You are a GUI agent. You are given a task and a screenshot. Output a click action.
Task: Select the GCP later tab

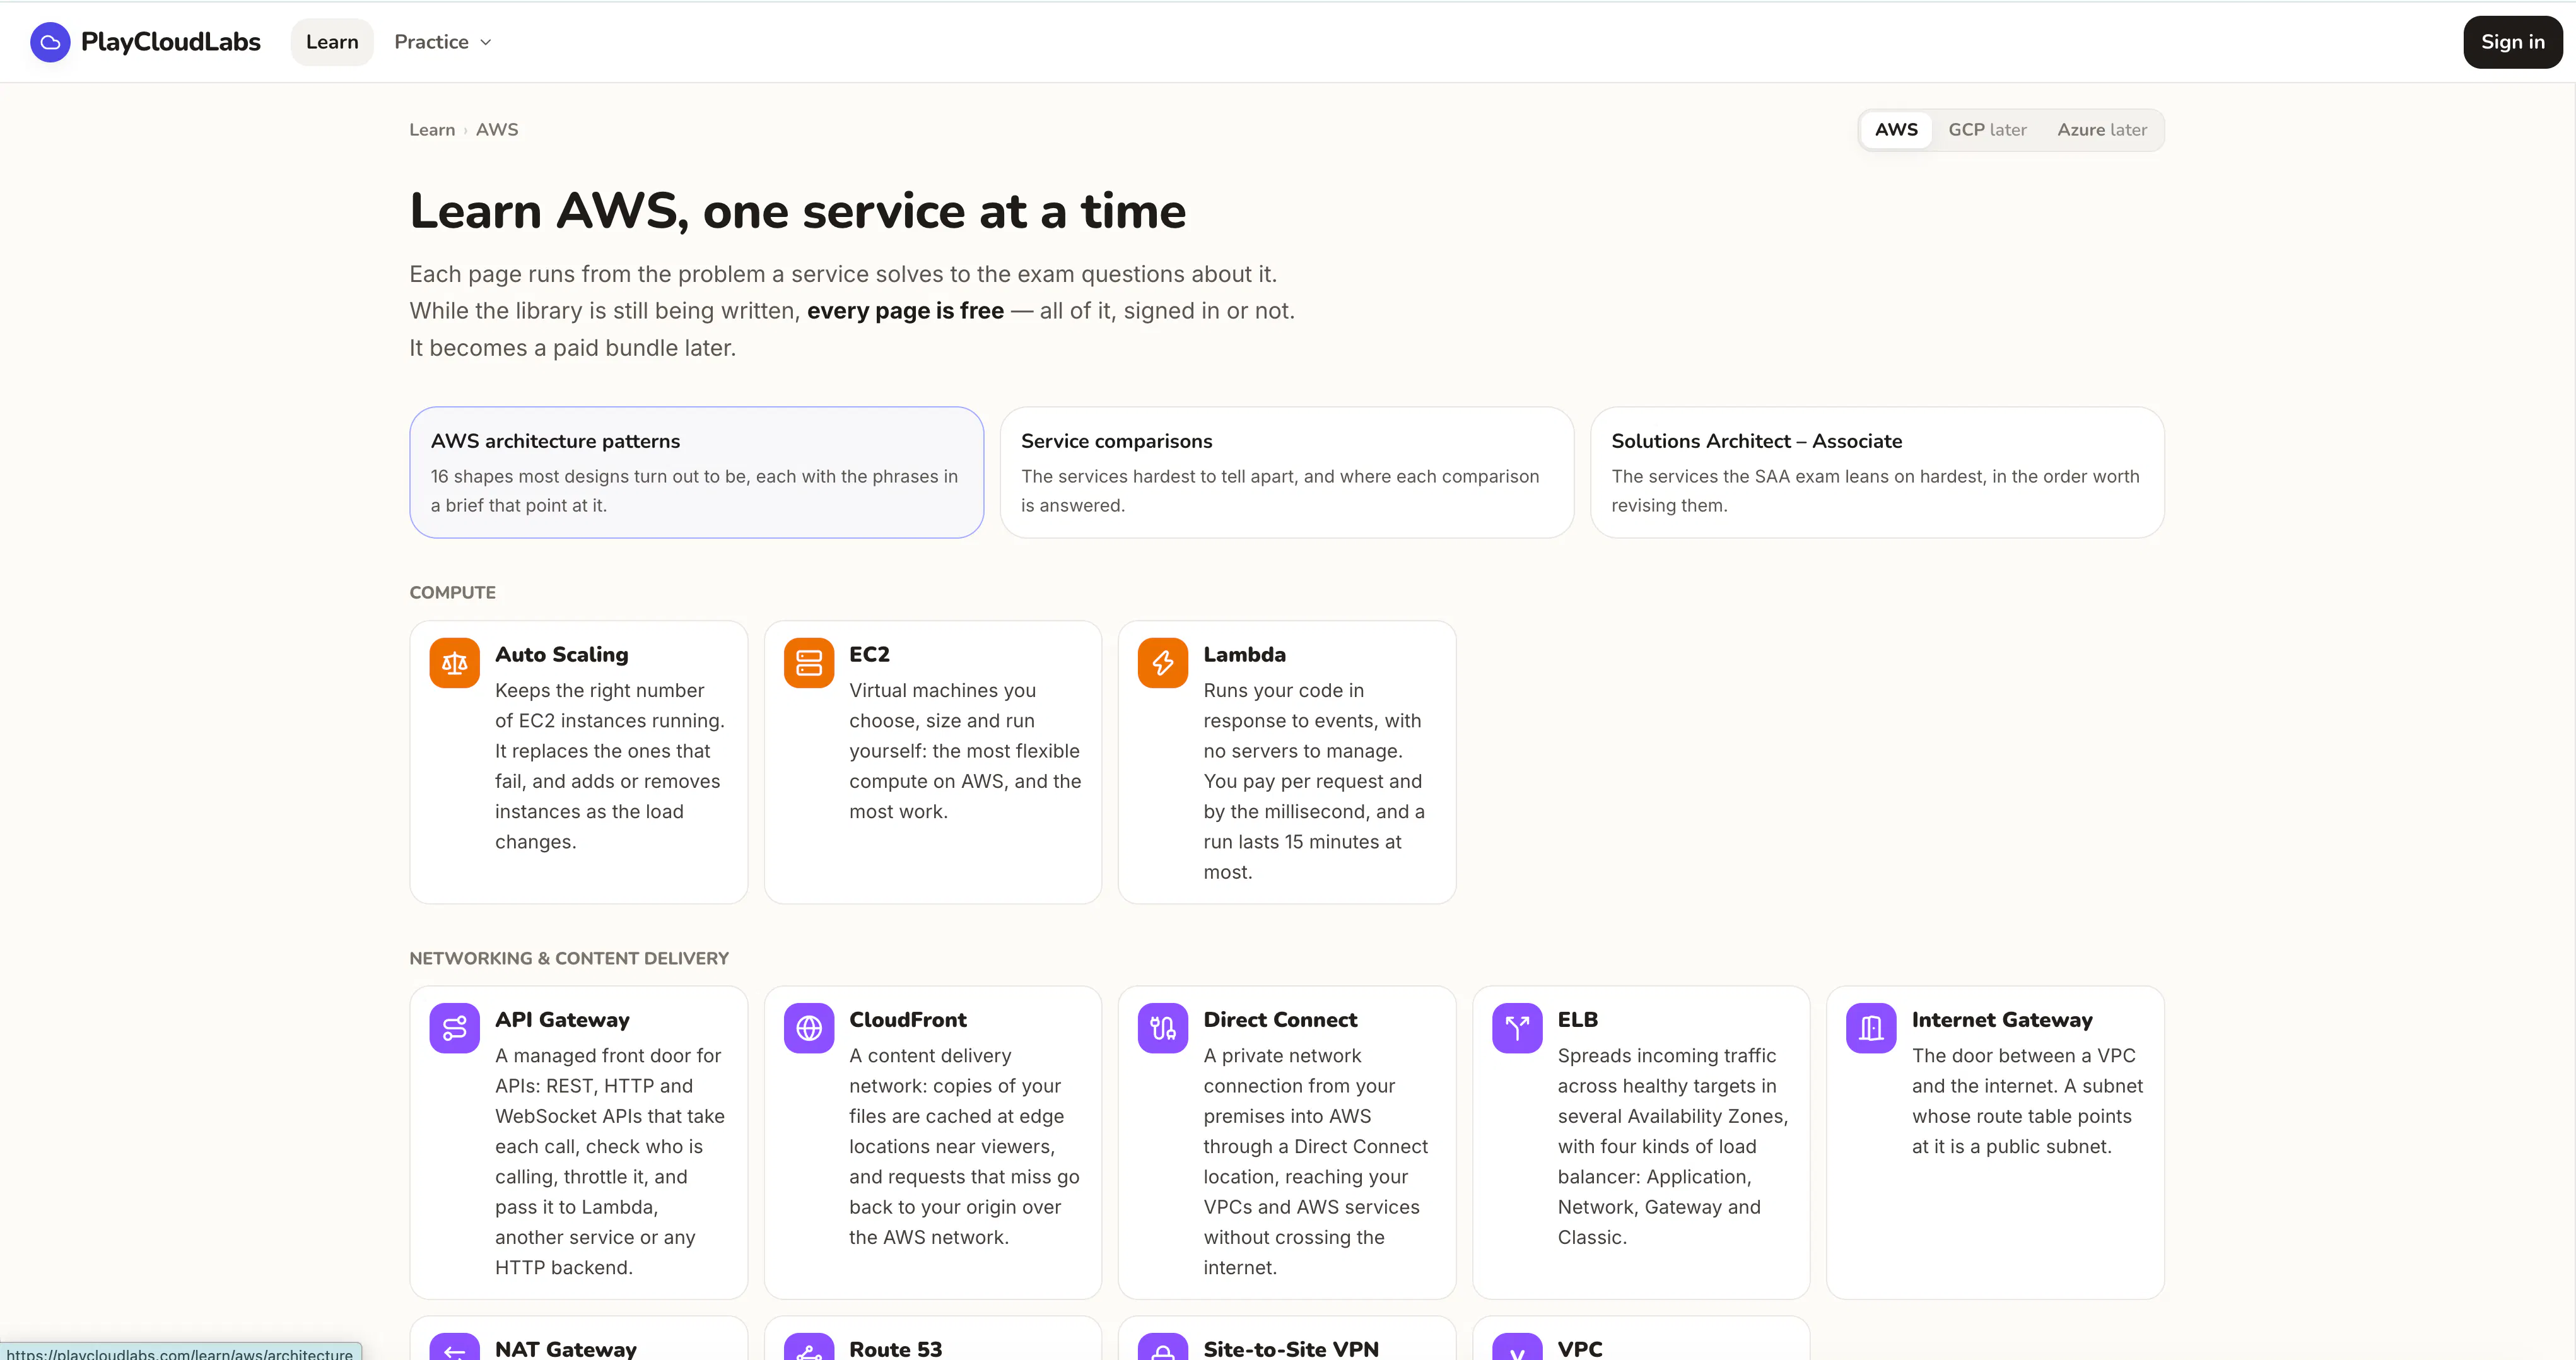click(1987, 130)
